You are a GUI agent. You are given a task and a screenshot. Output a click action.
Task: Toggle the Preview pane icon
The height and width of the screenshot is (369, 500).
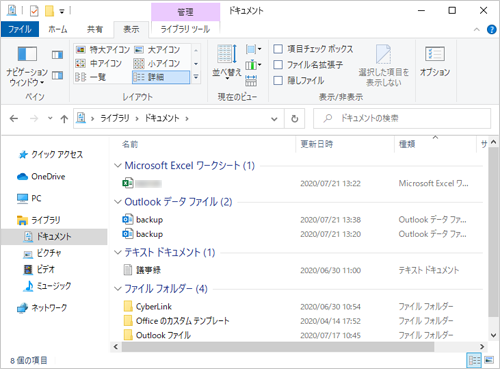coord(57,55)
